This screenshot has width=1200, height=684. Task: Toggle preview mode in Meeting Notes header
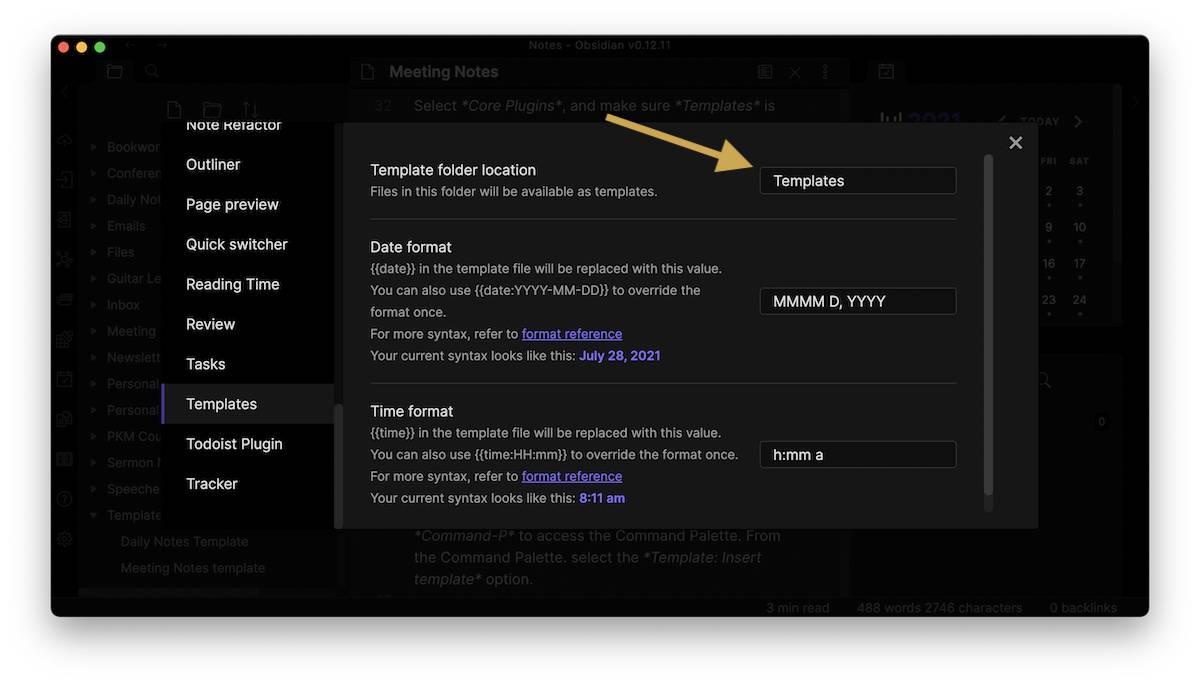(x=765, y=72)
